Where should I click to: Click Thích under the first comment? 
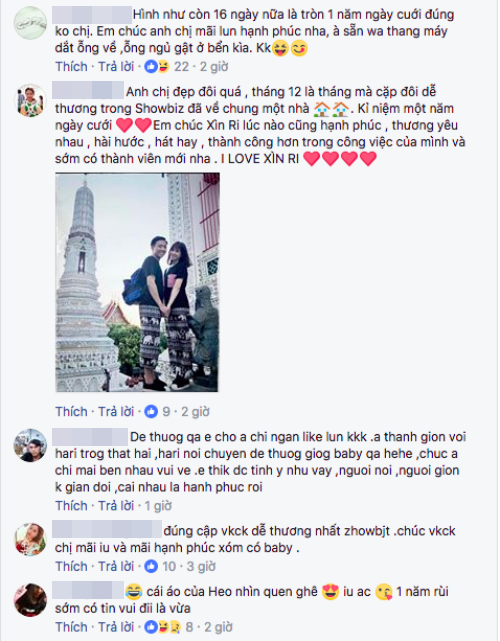pyautogui.click(x=71, y=66)
